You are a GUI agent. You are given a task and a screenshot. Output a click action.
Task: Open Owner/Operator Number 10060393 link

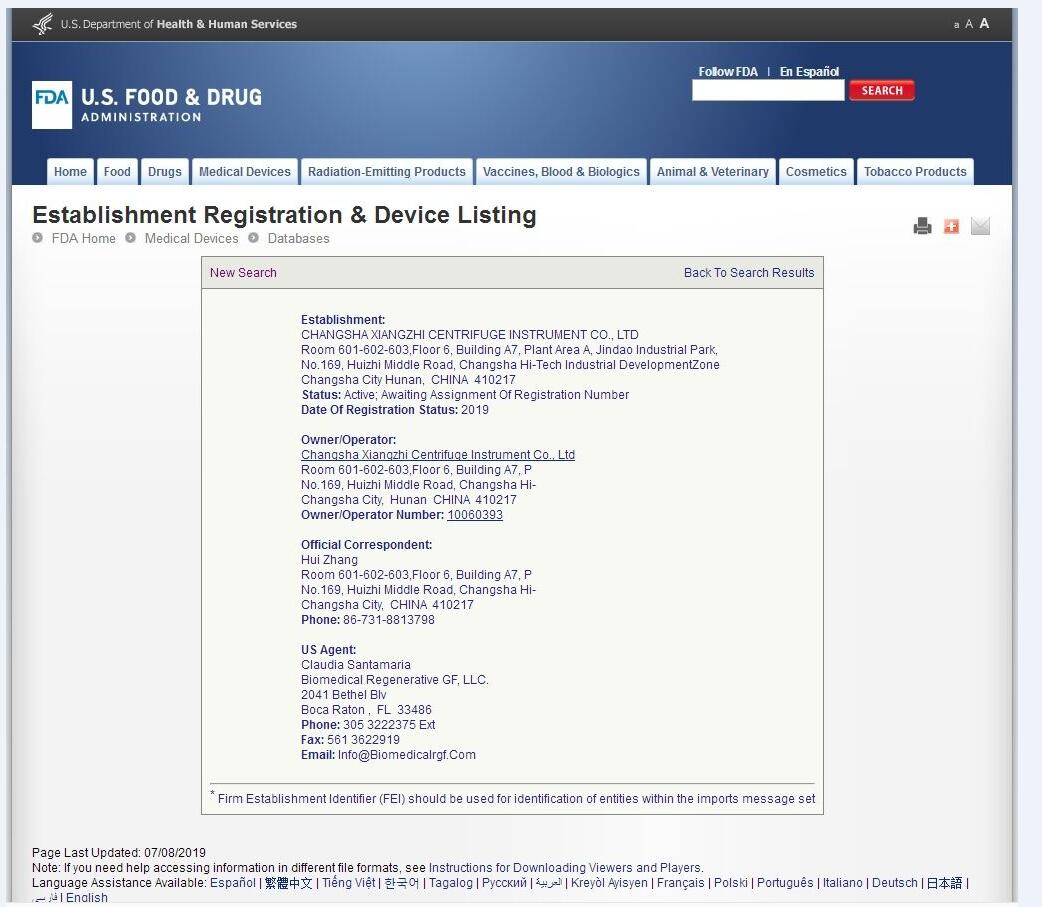coord(475,515)
